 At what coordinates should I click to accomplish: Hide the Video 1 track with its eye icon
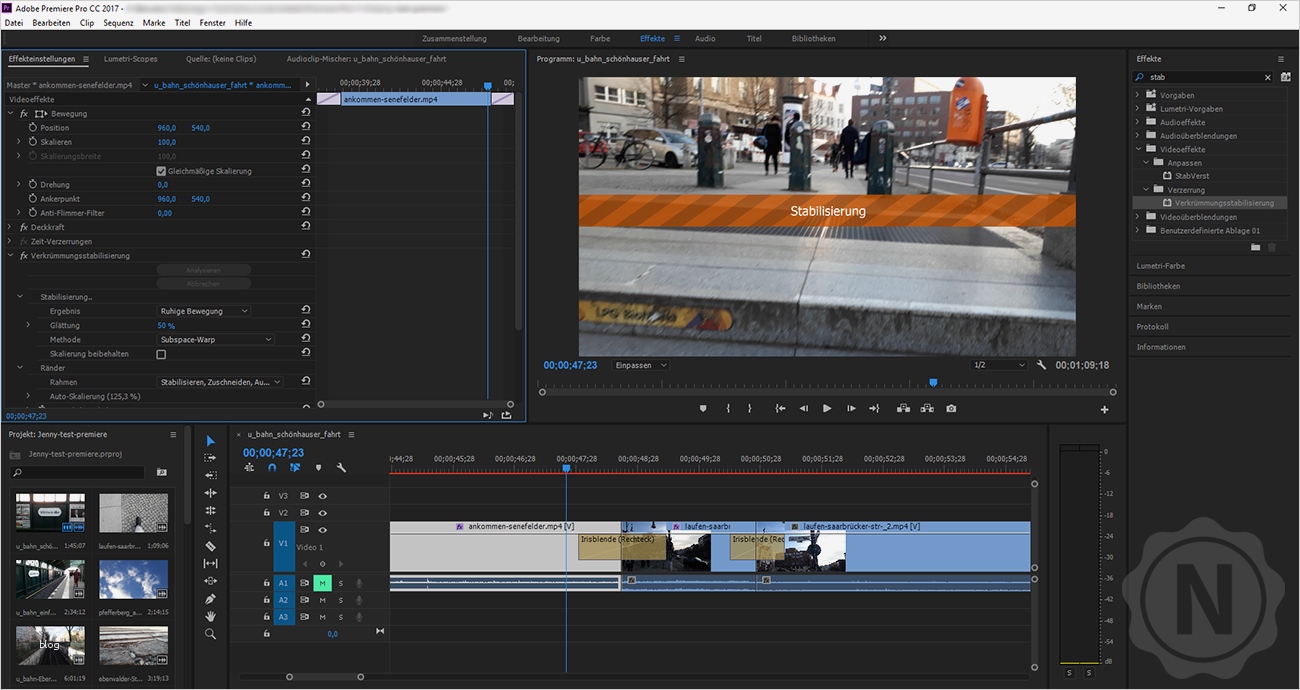pyautogui.click(x=322, y=530)
